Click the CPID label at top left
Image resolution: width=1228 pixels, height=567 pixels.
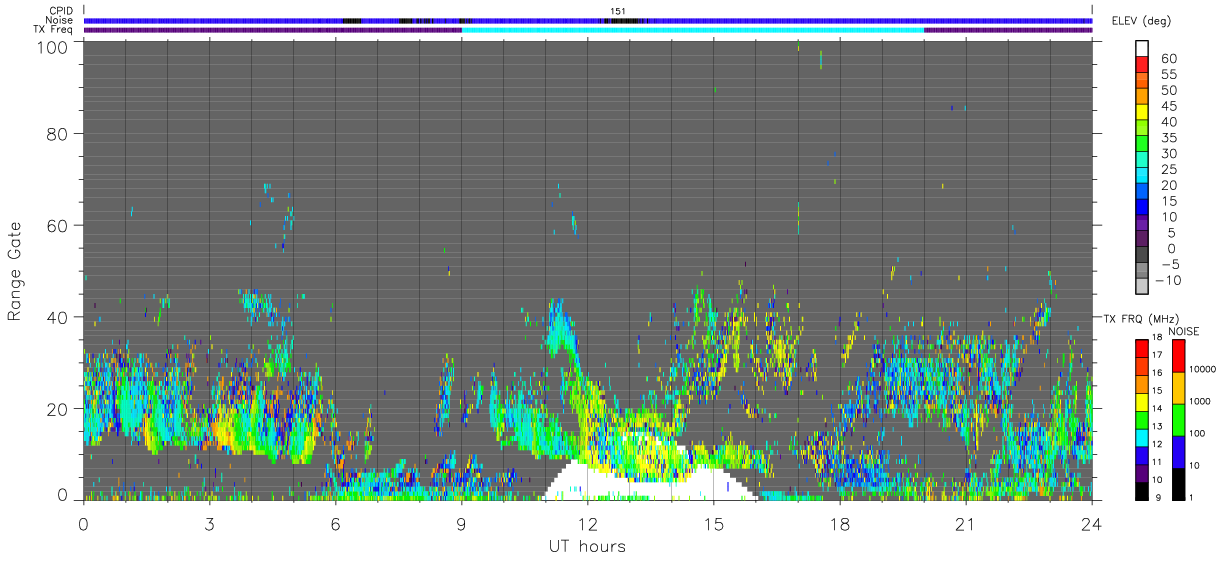click(x=59, y=11)
